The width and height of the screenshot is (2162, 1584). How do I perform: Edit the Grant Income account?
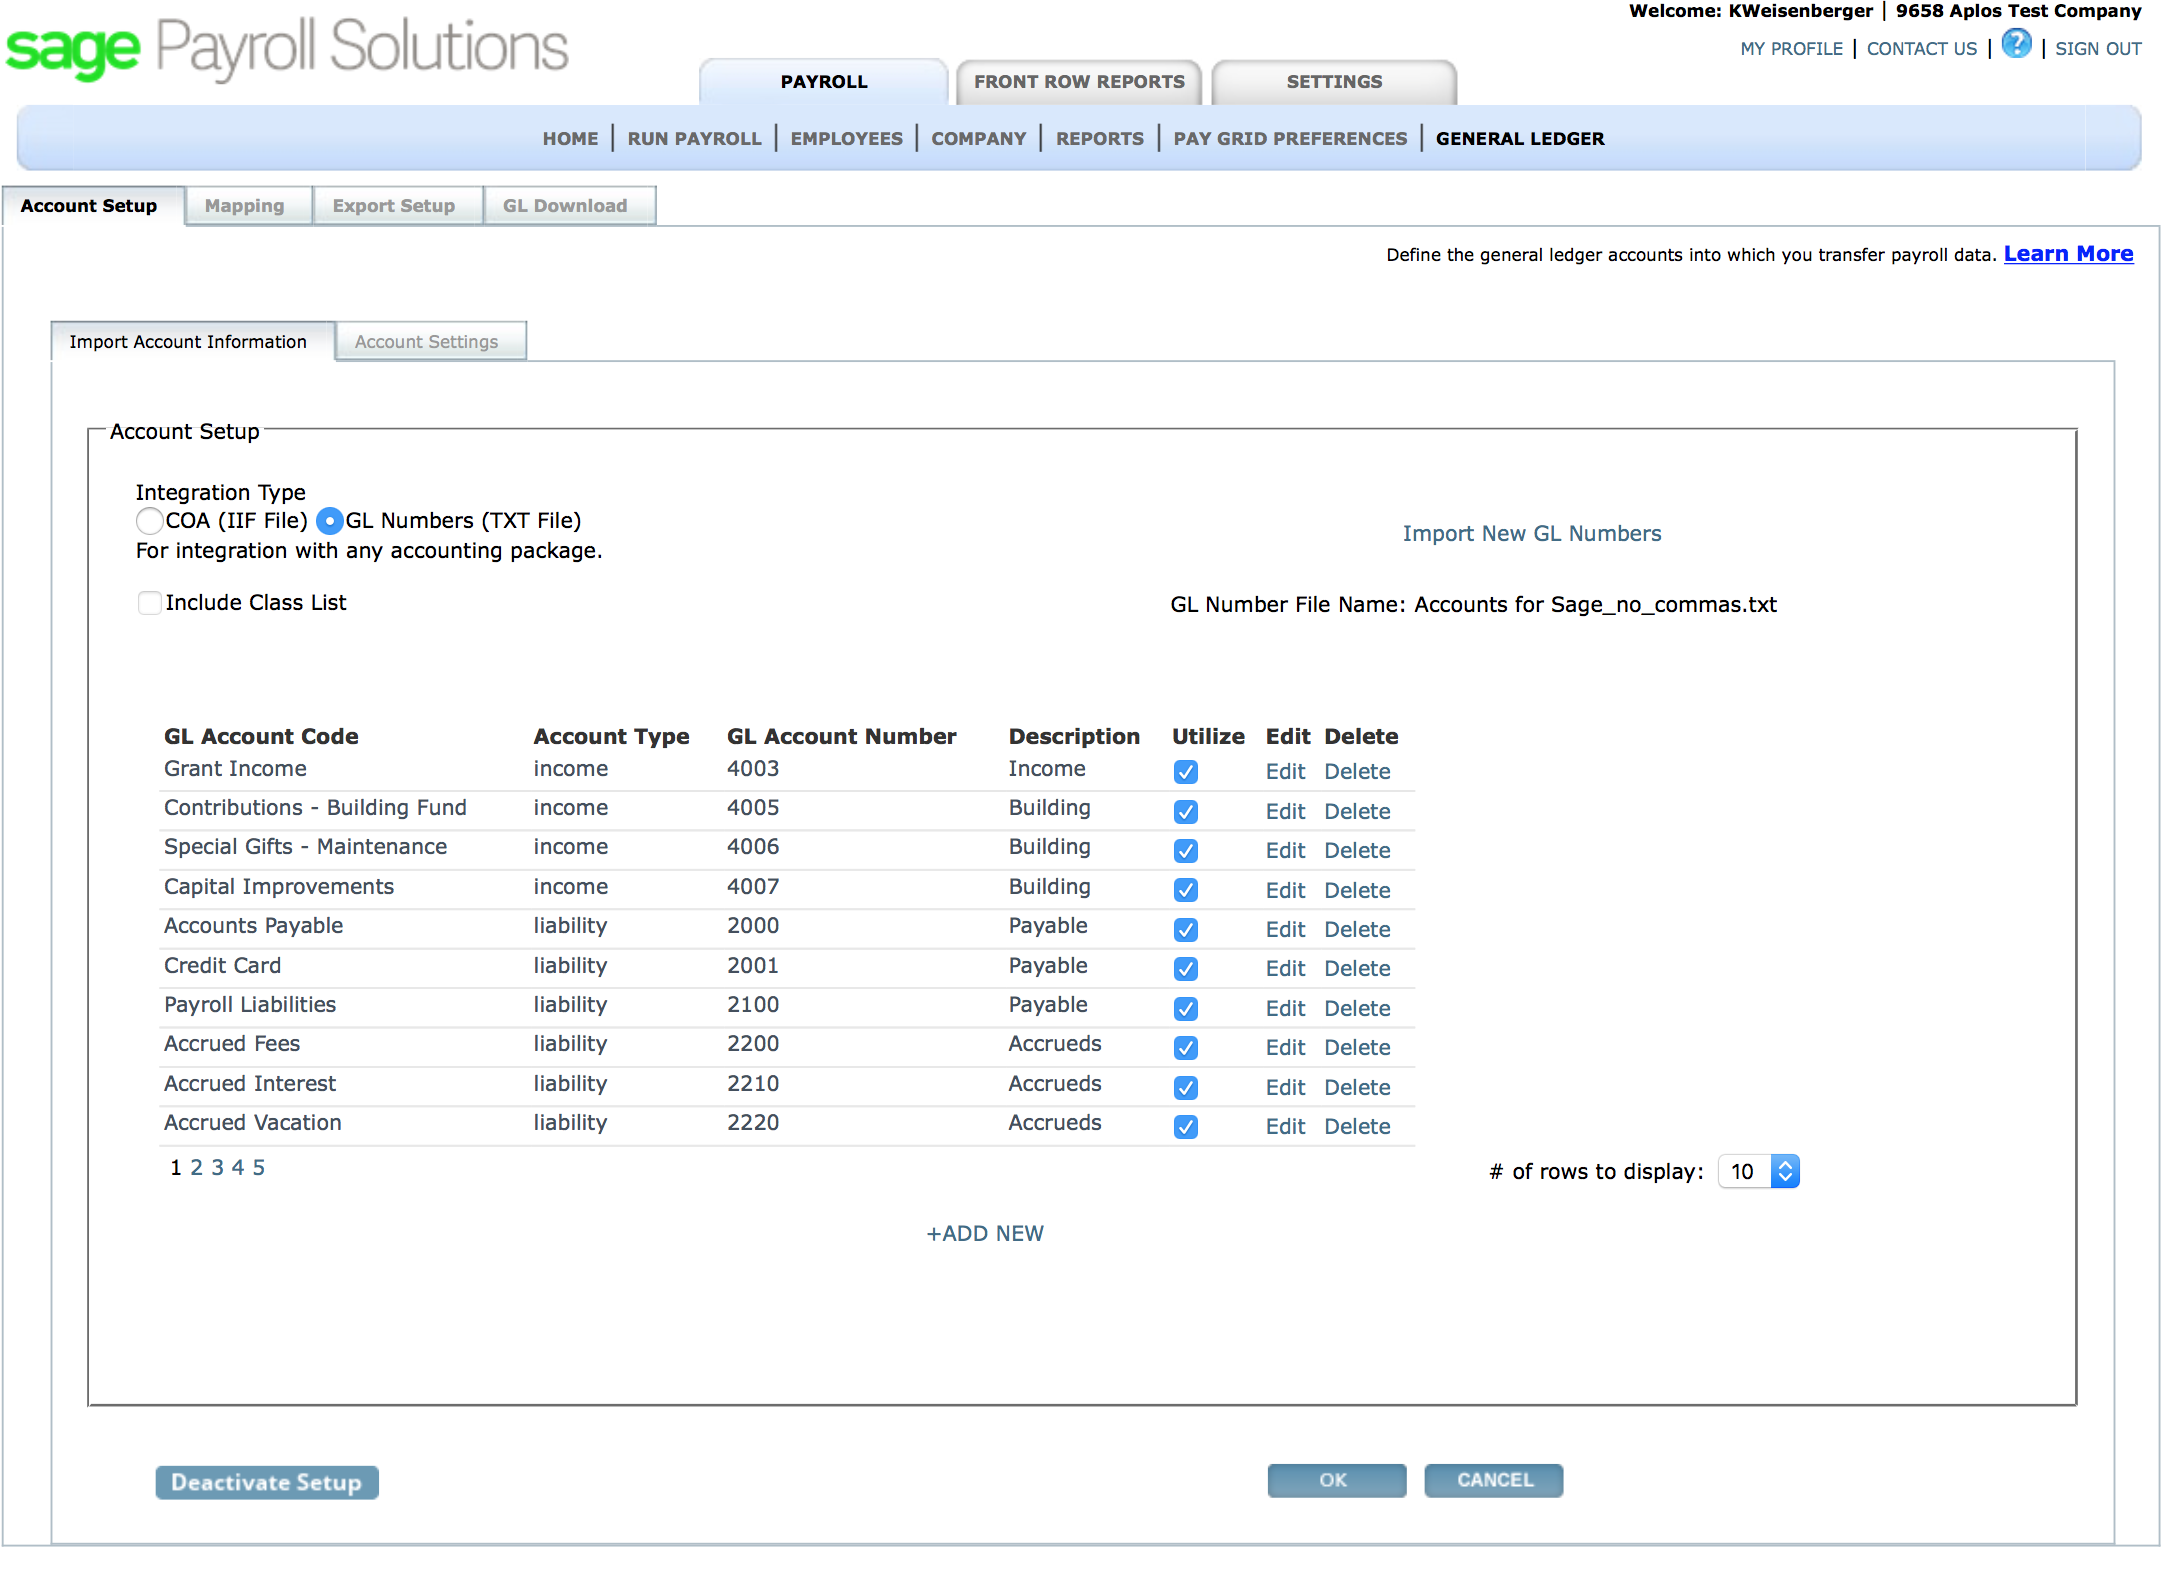pyautogui.click(x=1285, y=772)
